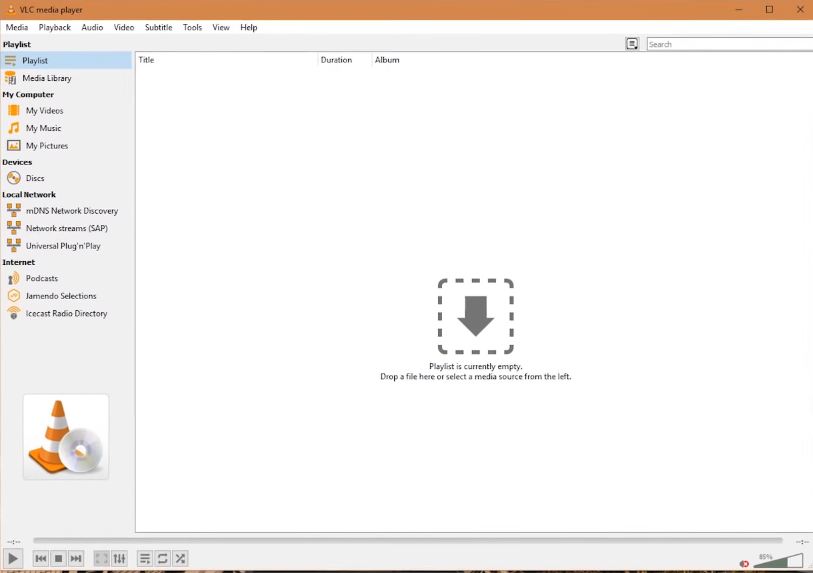
Task: Open the View menu
Action: click(x=221, y=27)
